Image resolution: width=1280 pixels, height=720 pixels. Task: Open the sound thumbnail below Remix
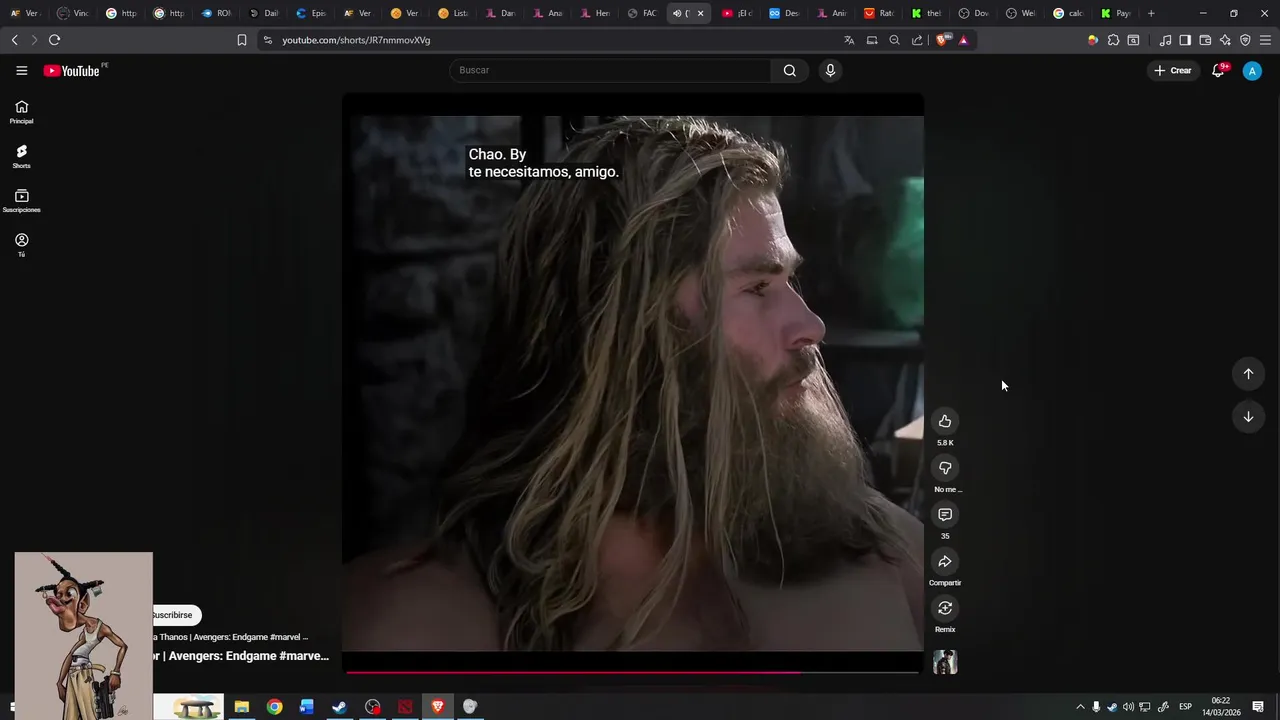click(x=945, y=662)
